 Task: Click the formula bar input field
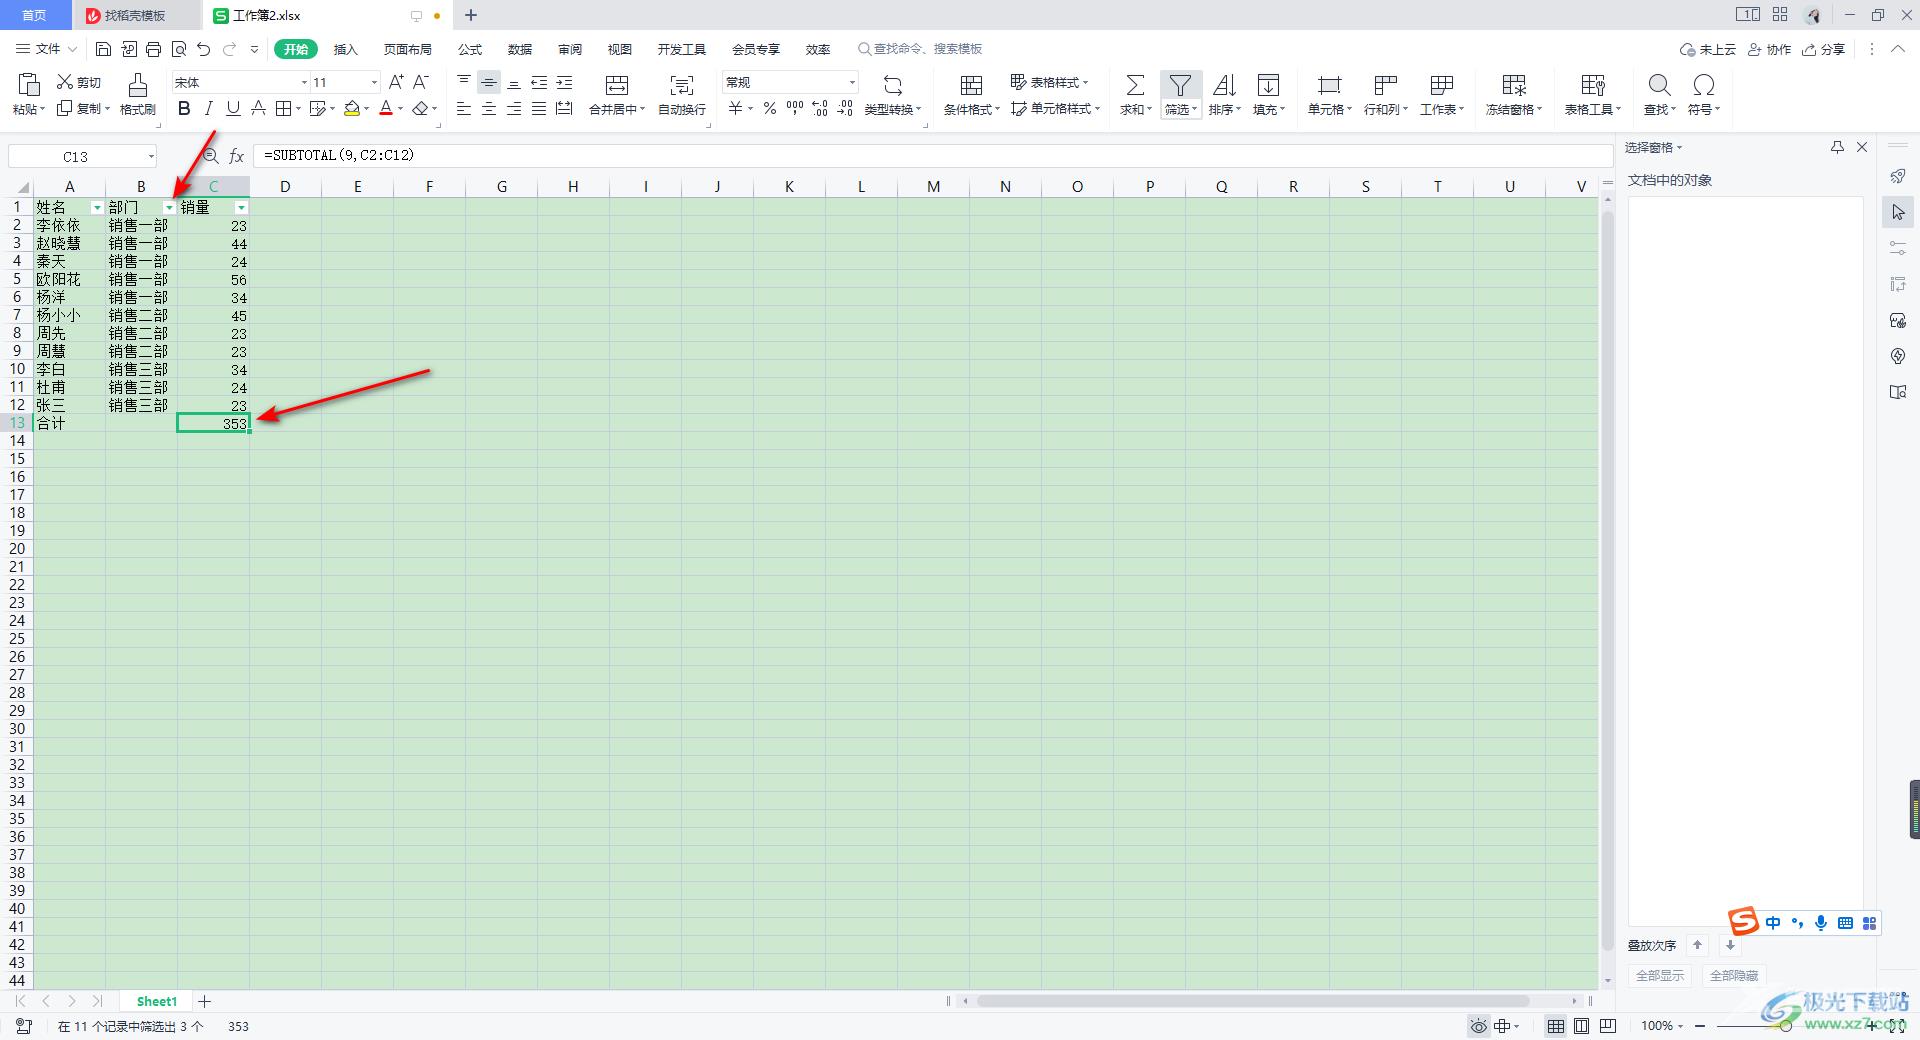(x=933, y=156)
